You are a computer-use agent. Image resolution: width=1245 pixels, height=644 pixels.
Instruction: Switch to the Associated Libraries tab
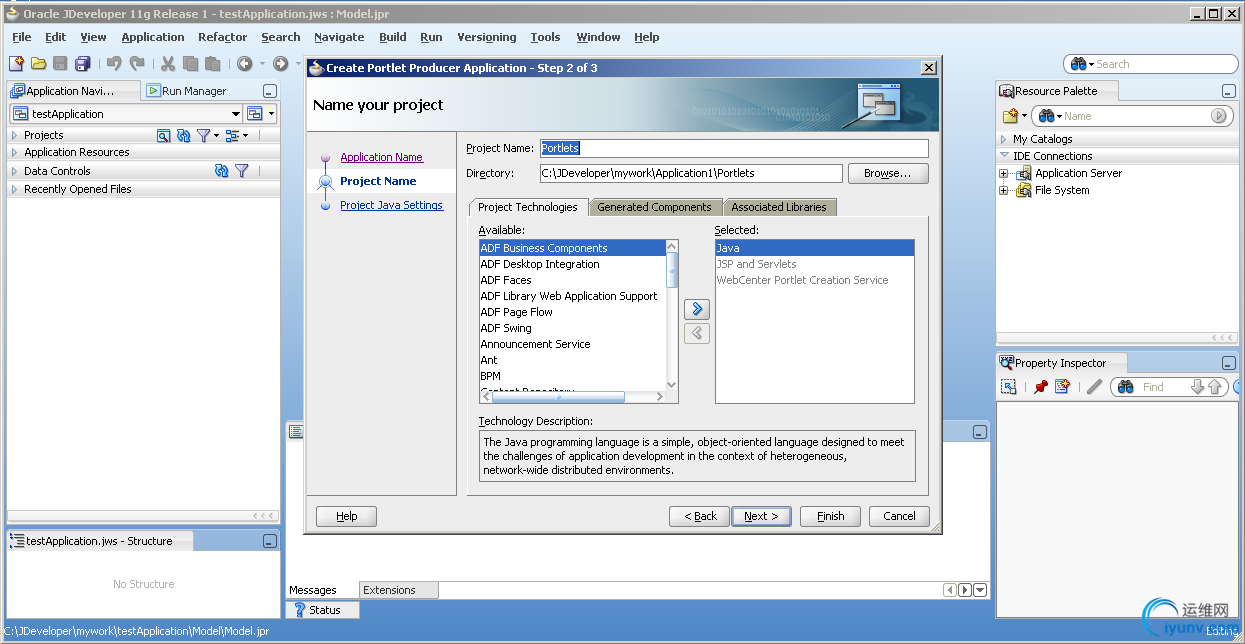(x=779, y=207)
